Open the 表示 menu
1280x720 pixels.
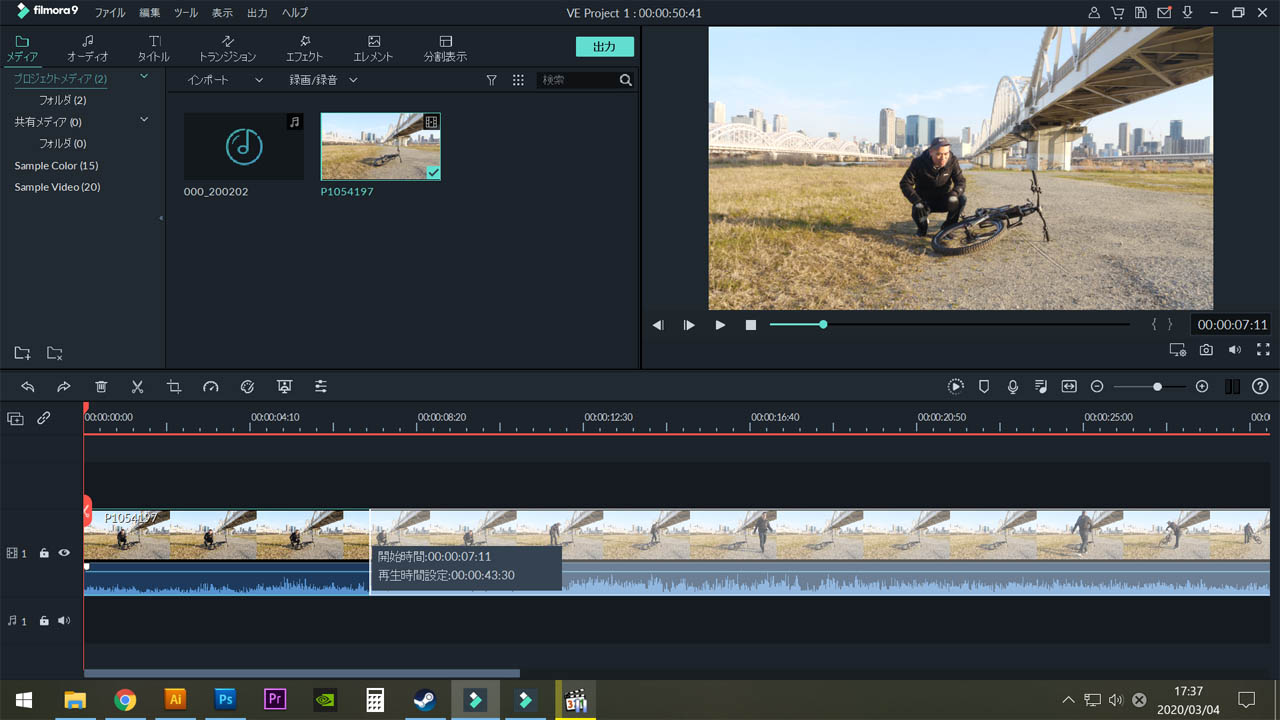click(222, 13)
